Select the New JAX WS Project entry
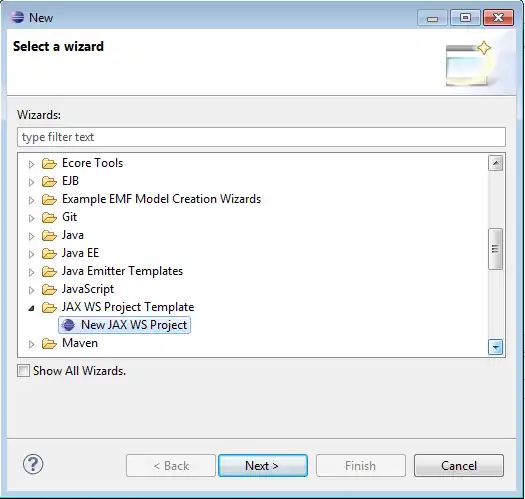 (125, 325)
